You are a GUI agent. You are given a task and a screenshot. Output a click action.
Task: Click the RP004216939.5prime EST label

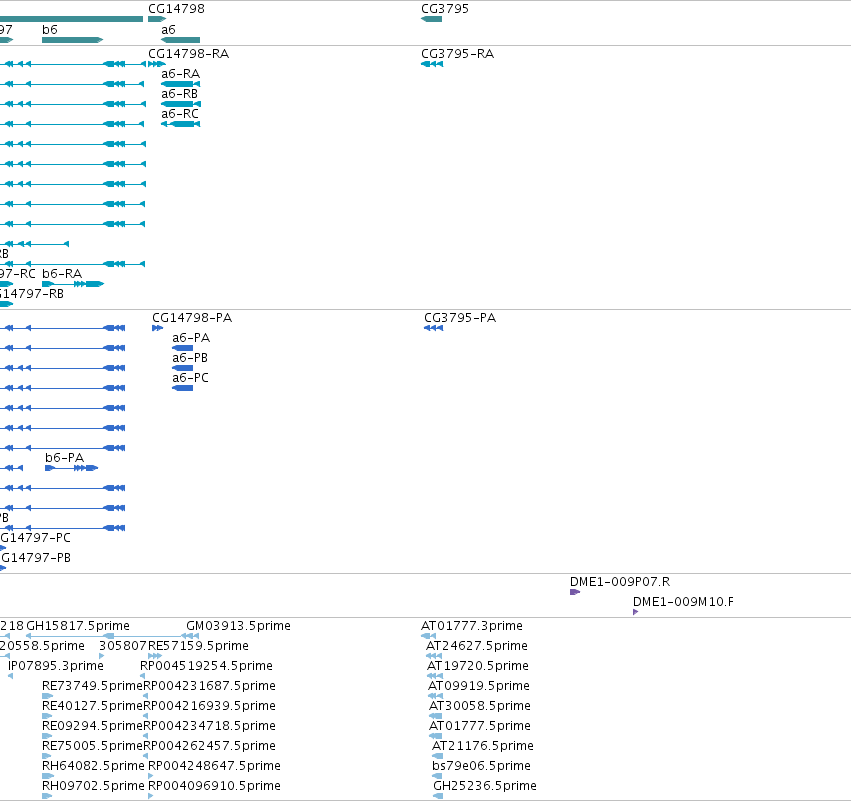pyautogui.click(x=209, y=707)
